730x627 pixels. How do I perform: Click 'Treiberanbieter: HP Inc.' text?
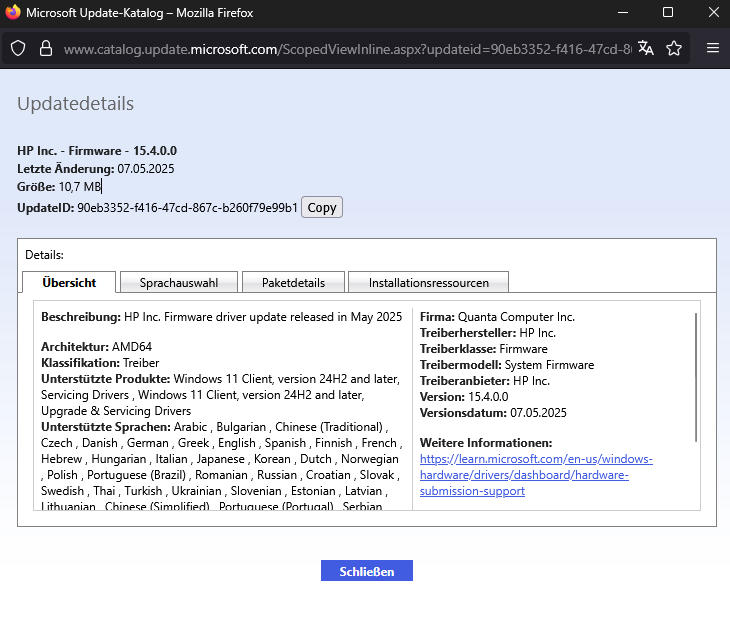(485, 381)
